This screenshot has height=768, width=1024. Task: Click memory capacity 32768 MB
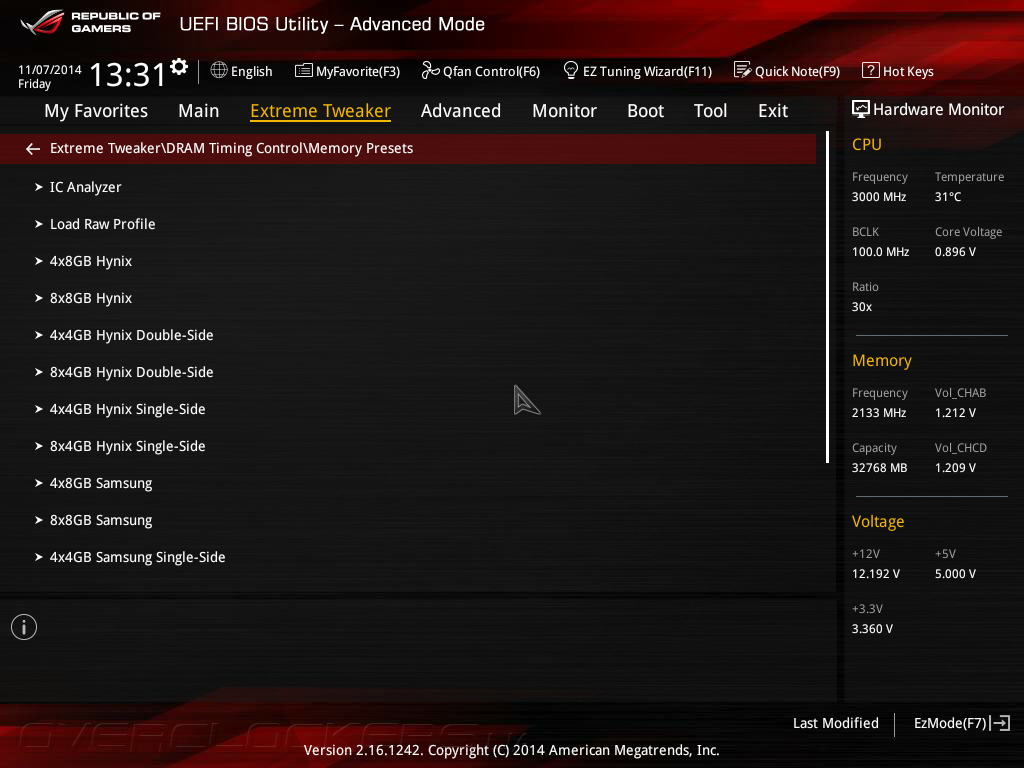879,468
